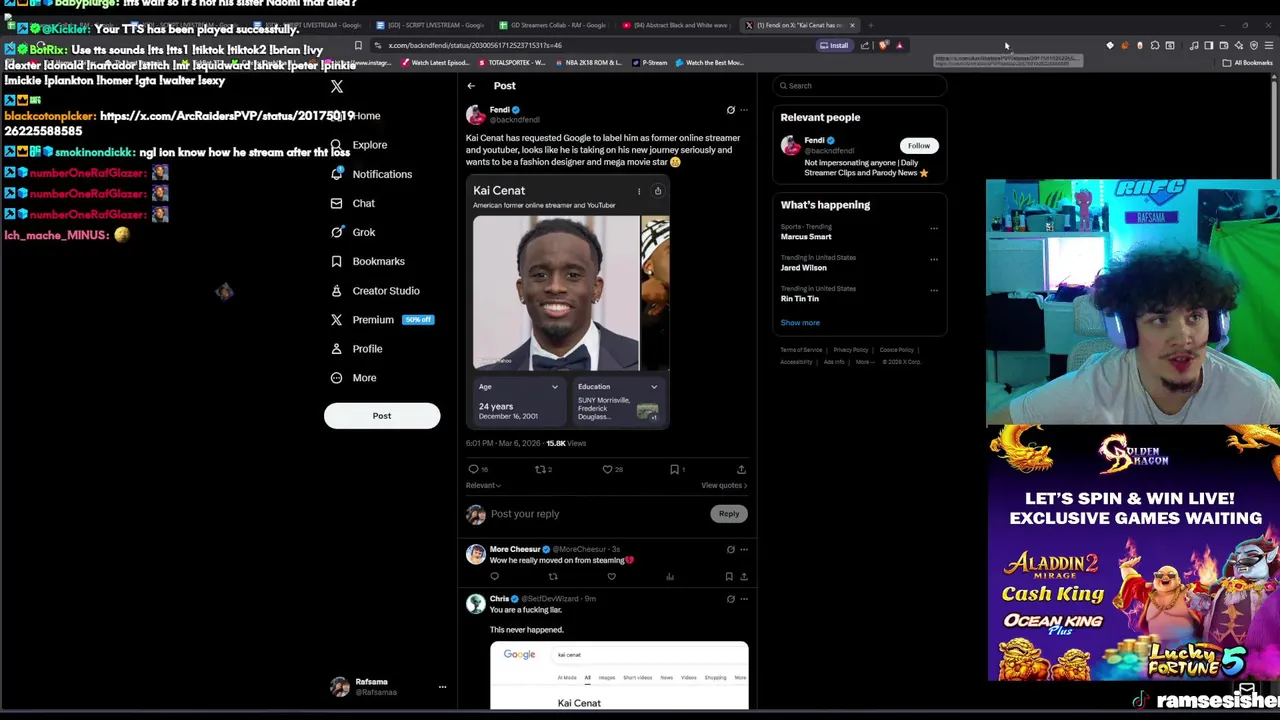The height and width of the screenshot is (720, 1280).
Task: Open options for Jared Wilson trend
Action: click(x=933, y=259)
